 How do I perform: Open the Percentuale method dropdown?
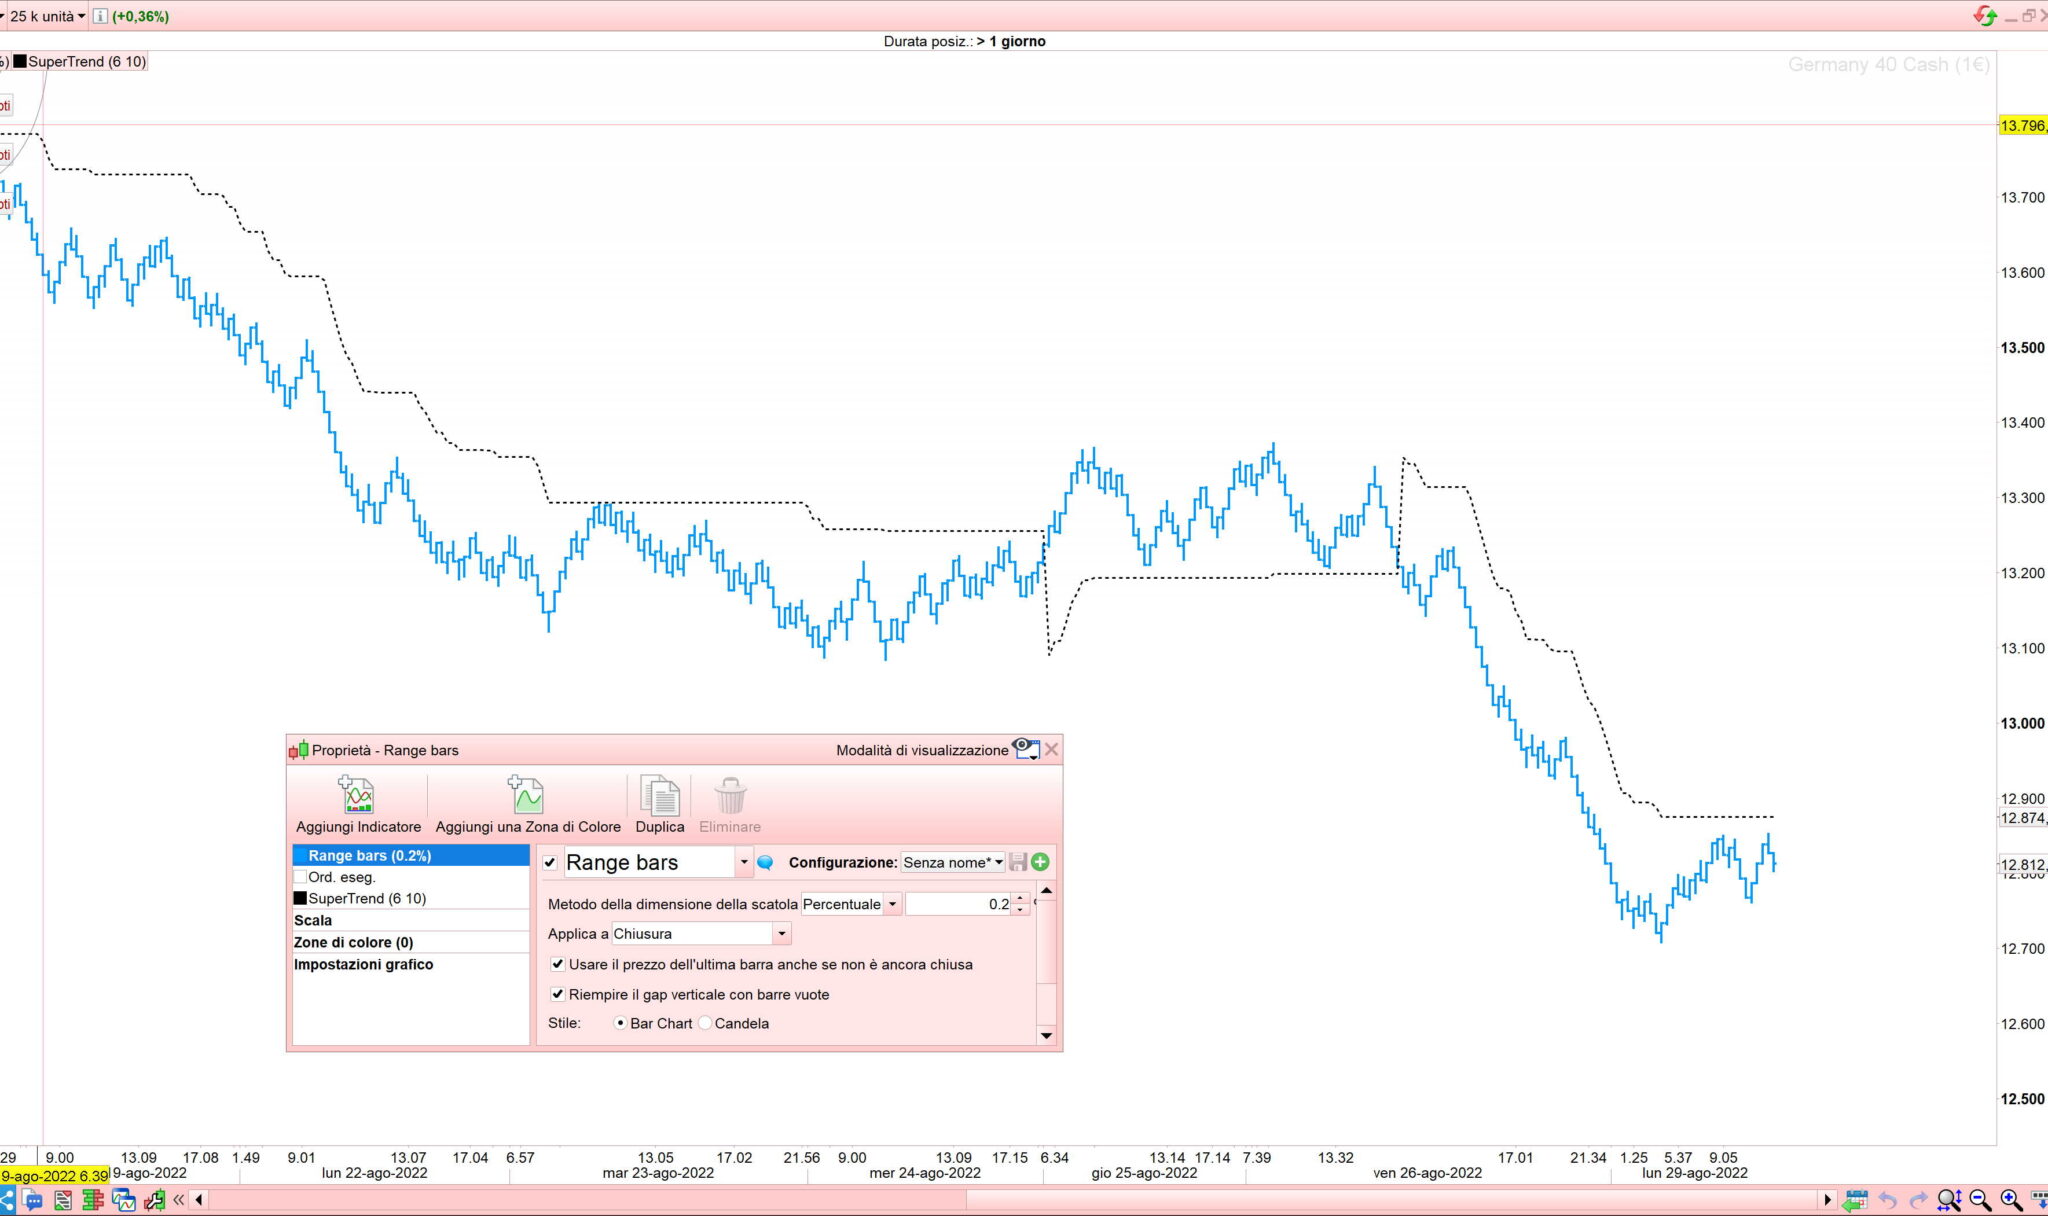click(892, 904)
